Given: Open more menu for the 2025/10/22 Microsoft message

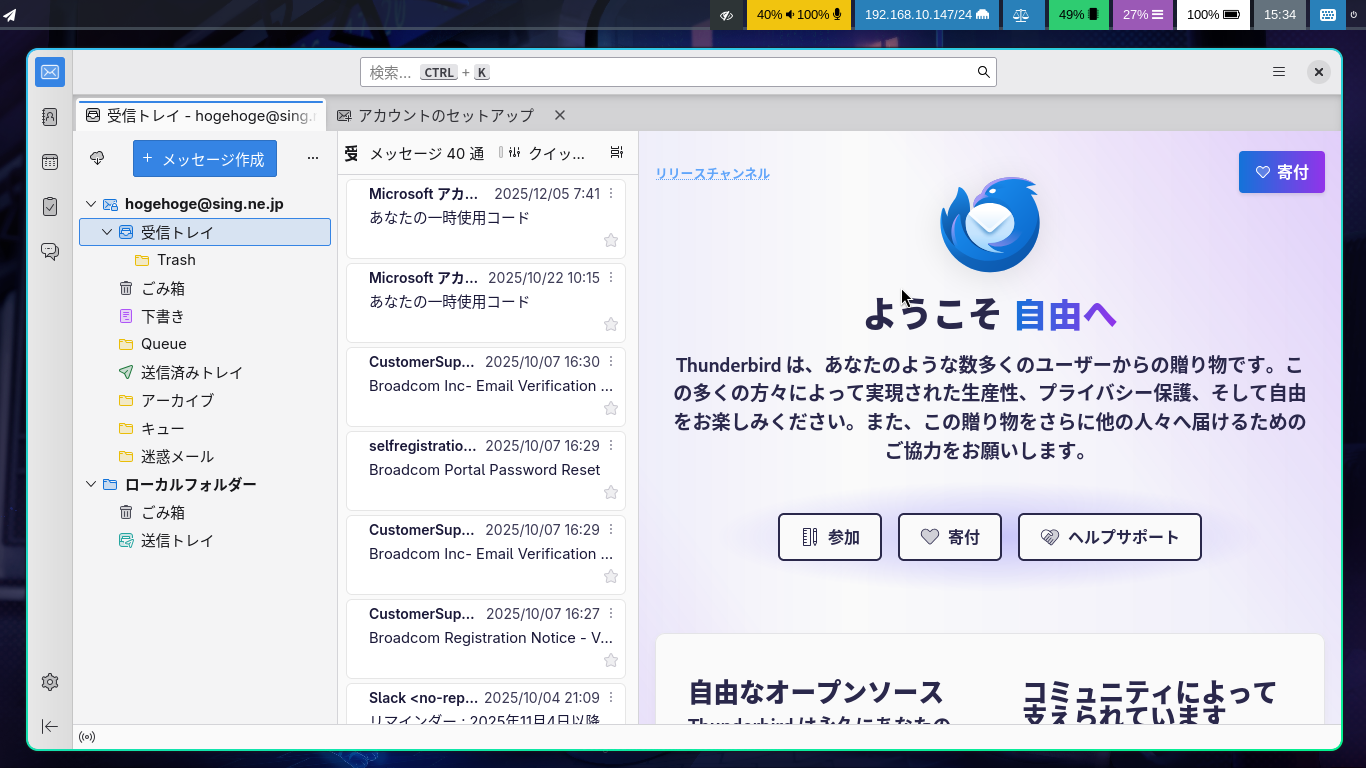Looking at the screenshot, I should click(611, 277).
